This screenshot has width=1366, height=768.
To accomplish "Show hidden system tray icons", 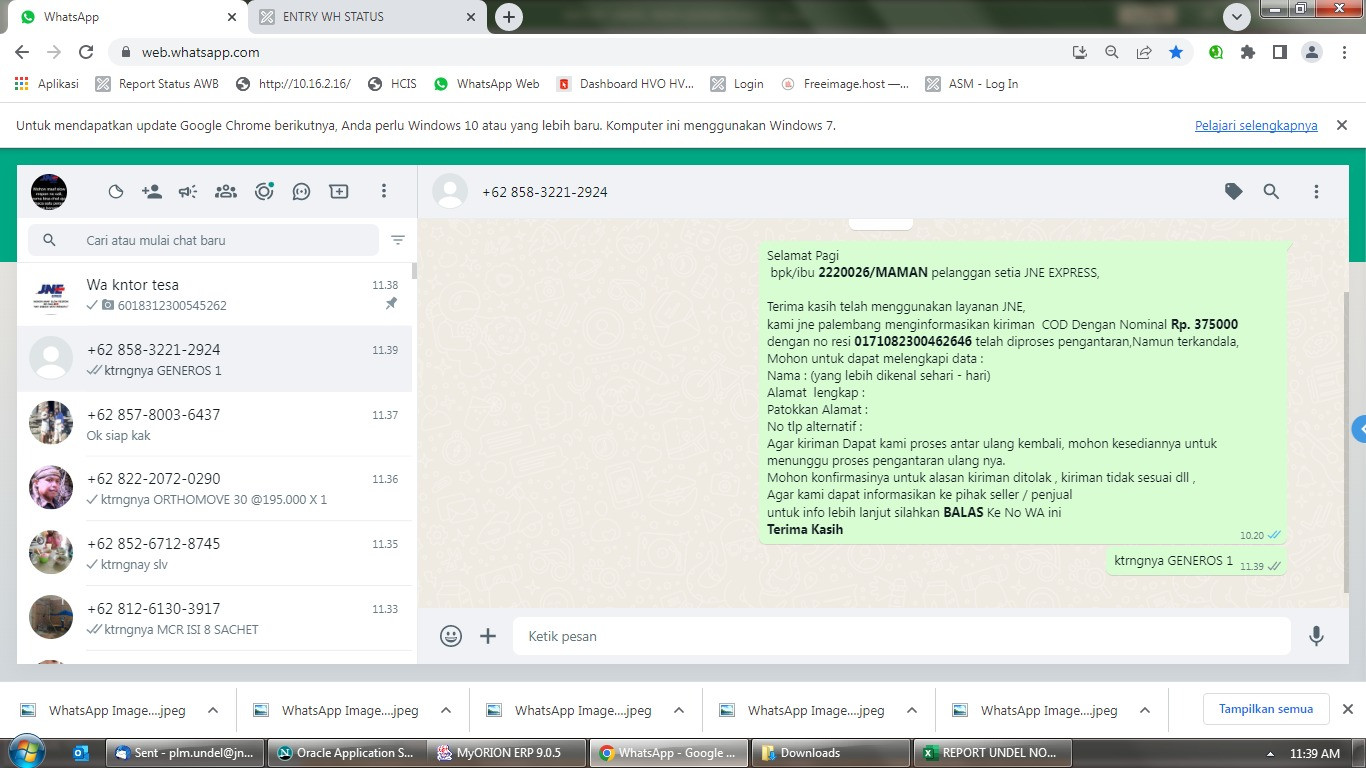I will 1271,754.
